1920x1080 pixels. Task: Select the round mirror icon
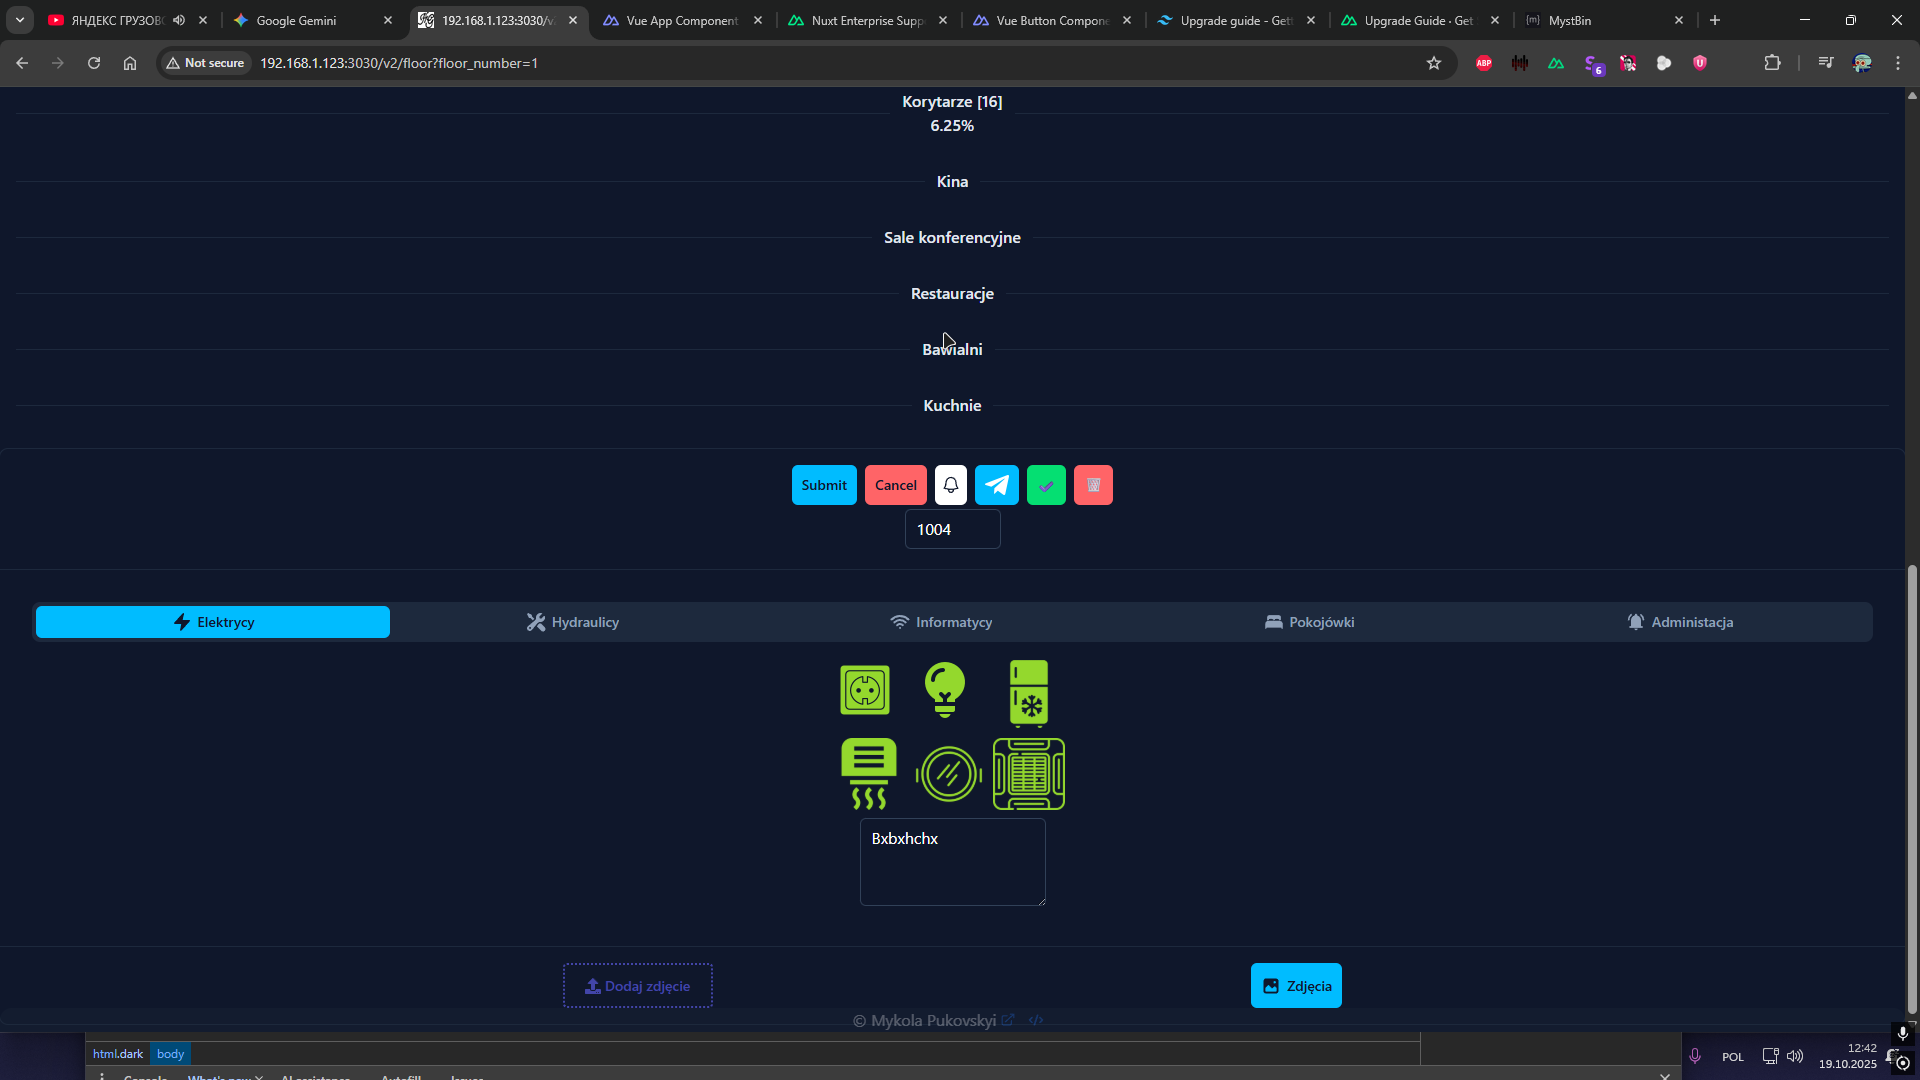[x=948, y=773]
